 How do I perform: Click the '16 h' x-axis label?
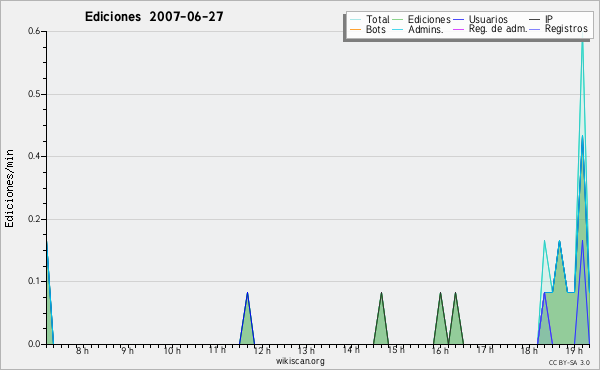[440, 350]
